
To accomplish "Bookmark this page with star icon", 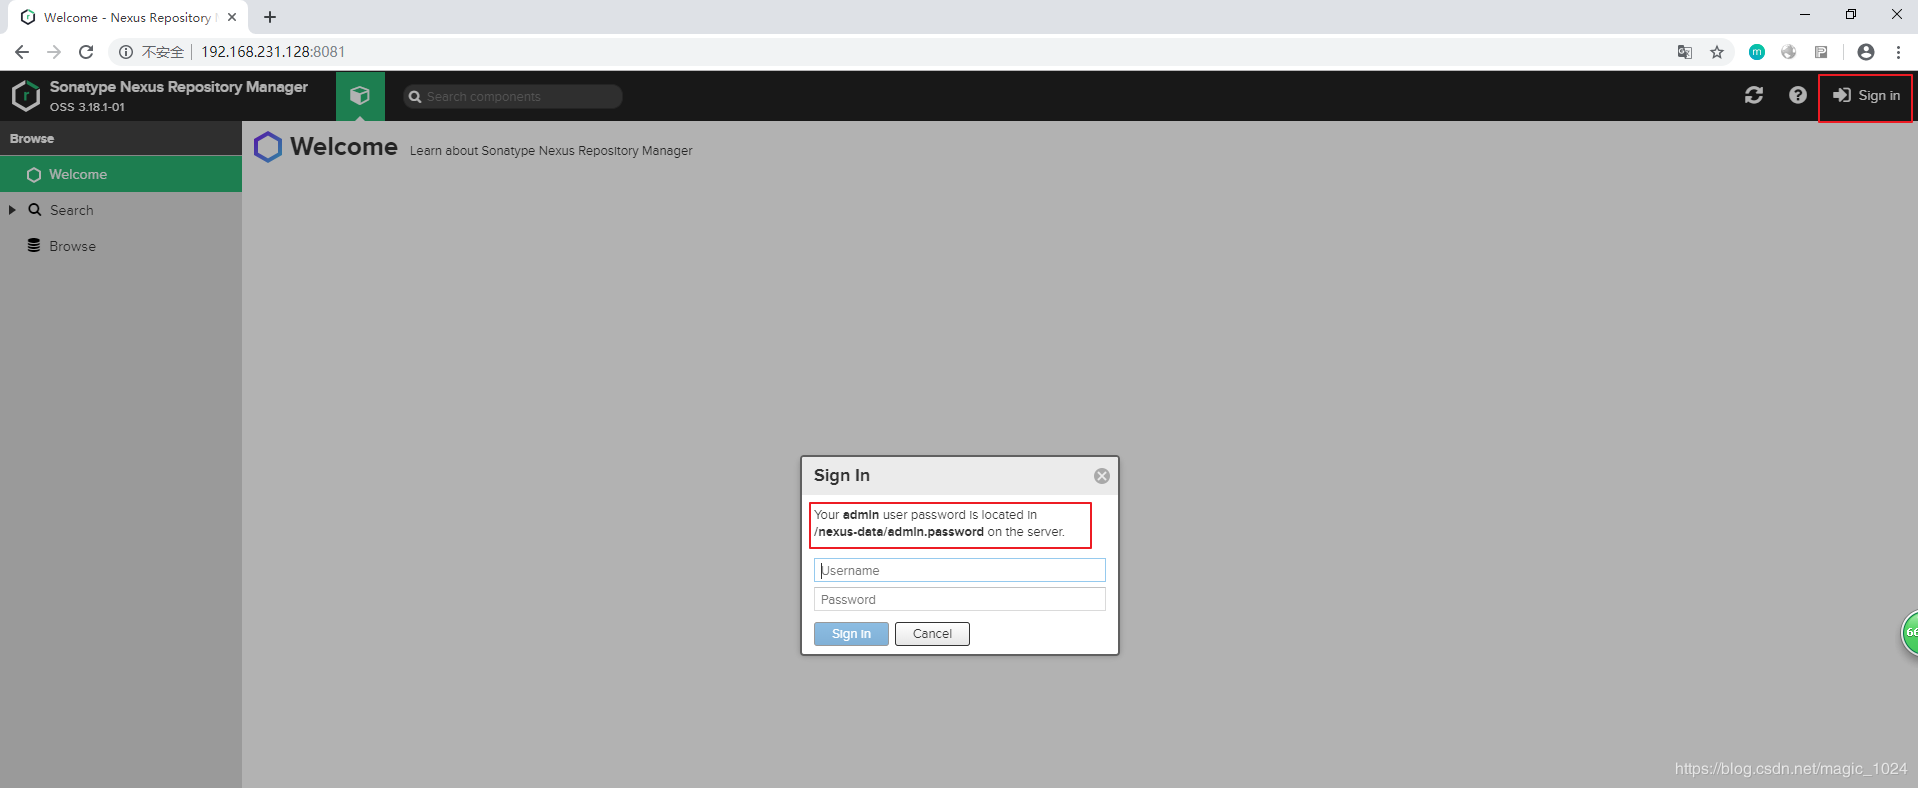I will (1717, 52).
